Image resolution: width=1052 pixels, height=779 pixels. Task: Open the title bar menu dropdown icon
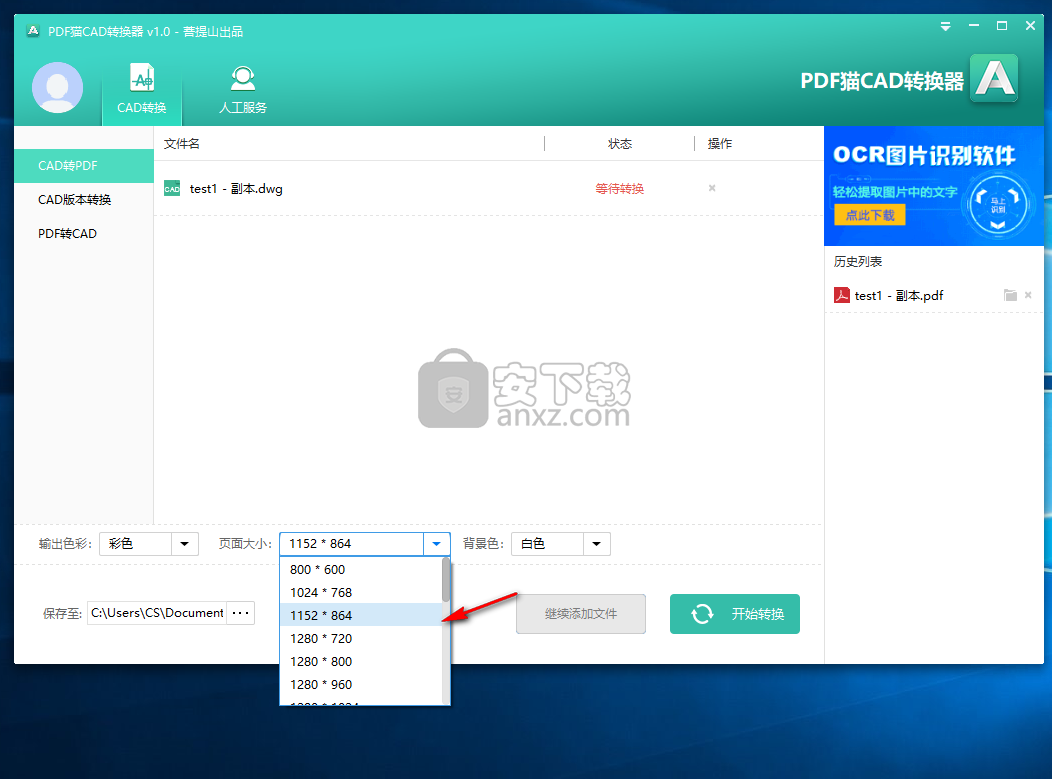click(945, 26)
